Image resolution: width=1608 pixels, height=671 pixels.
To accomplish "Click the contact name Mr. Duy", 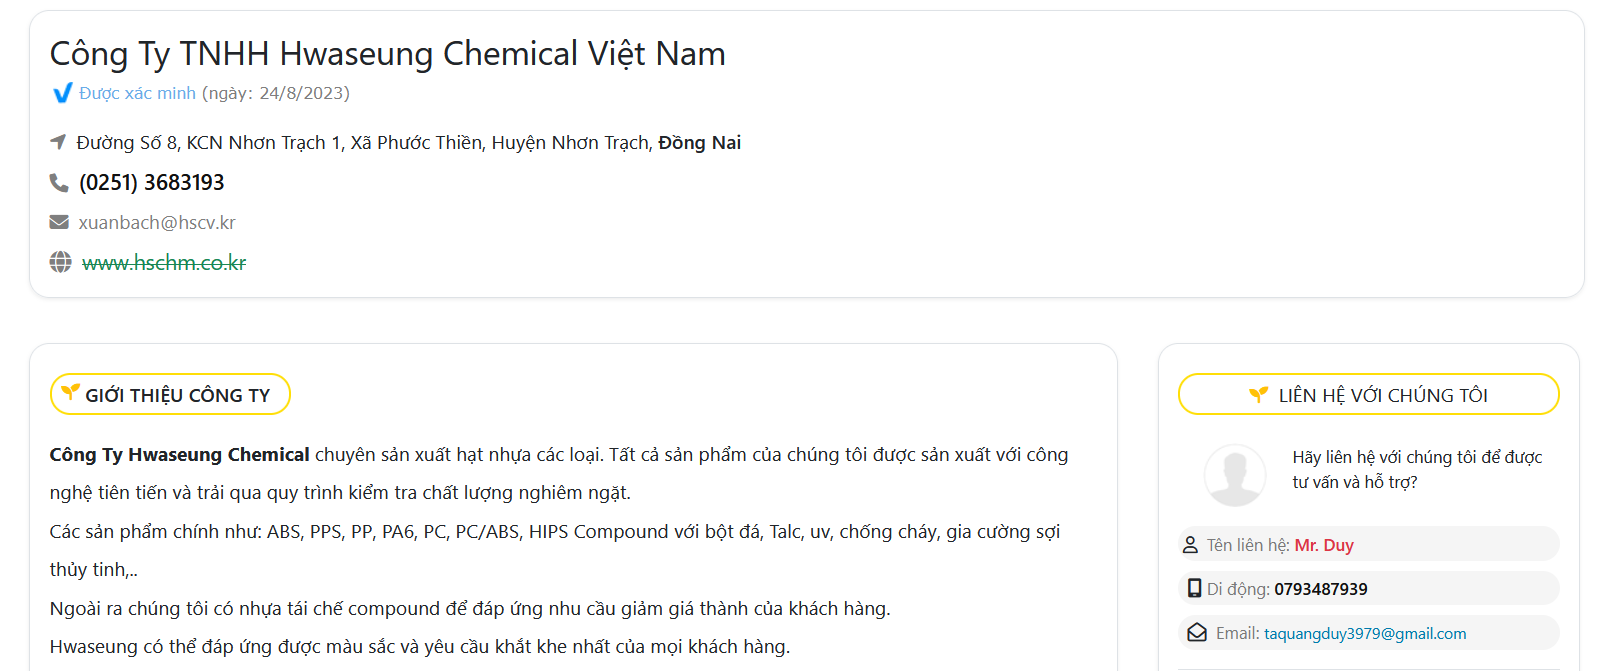I will (x=1324, y=545).
